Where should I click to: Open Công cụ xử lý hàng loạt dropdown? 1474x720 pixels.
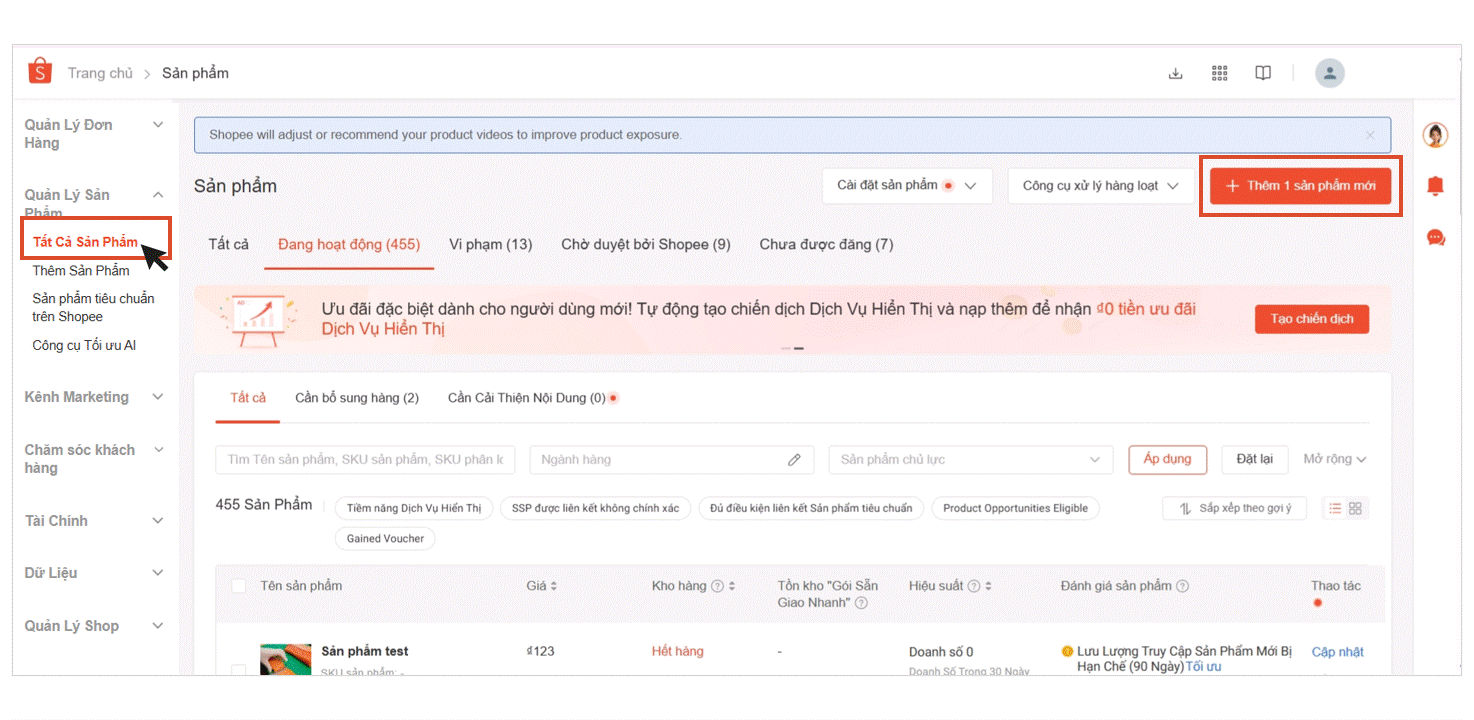click(x=1102, y=186)
